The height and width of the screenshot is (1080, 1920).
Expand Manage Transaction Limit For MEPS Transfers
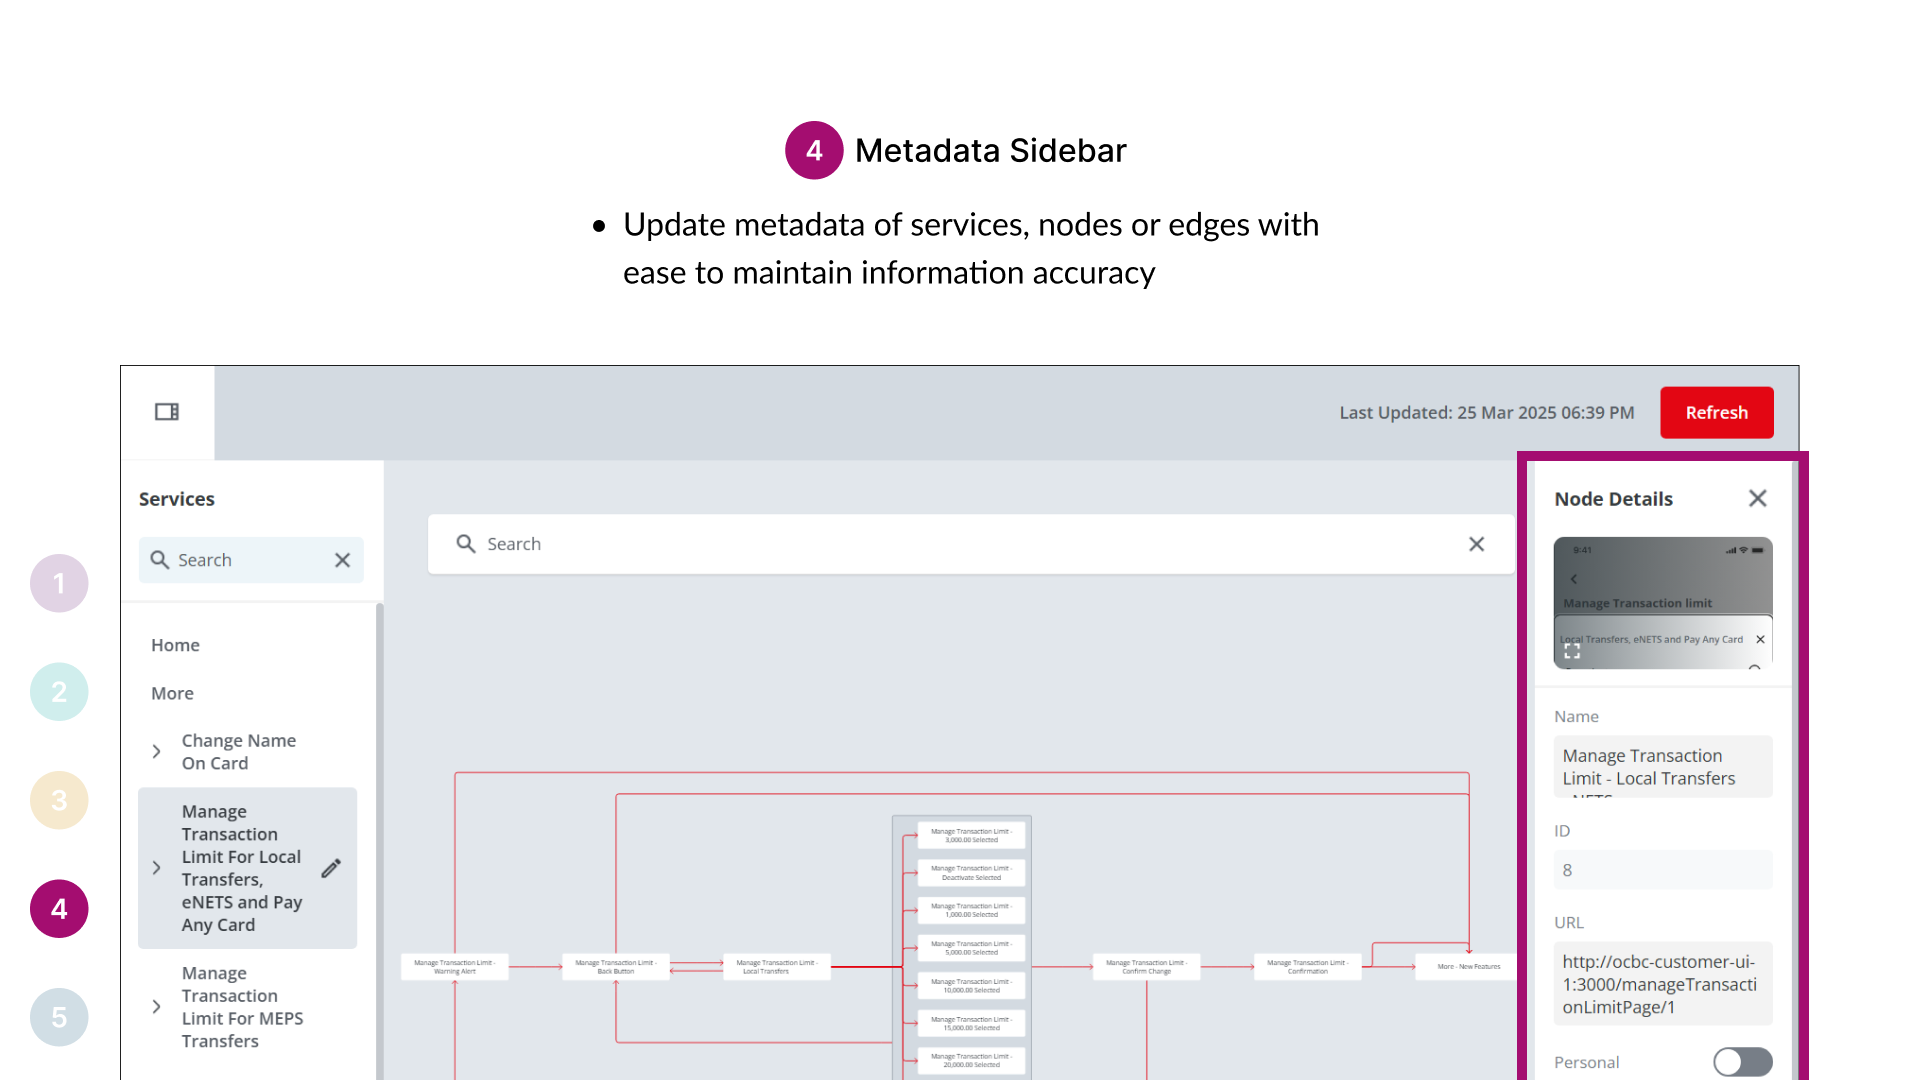tap(157, 1007)
